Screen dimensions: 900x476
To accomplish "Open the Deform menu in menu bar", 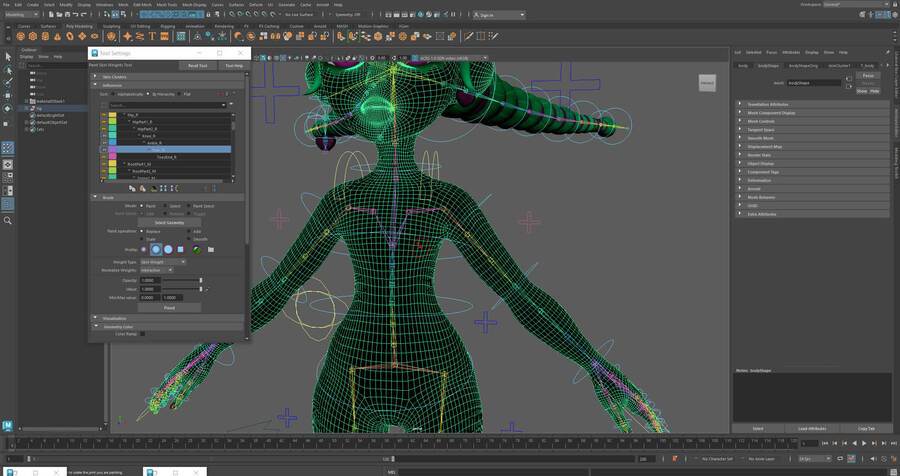I will click(x=256, y=4).
